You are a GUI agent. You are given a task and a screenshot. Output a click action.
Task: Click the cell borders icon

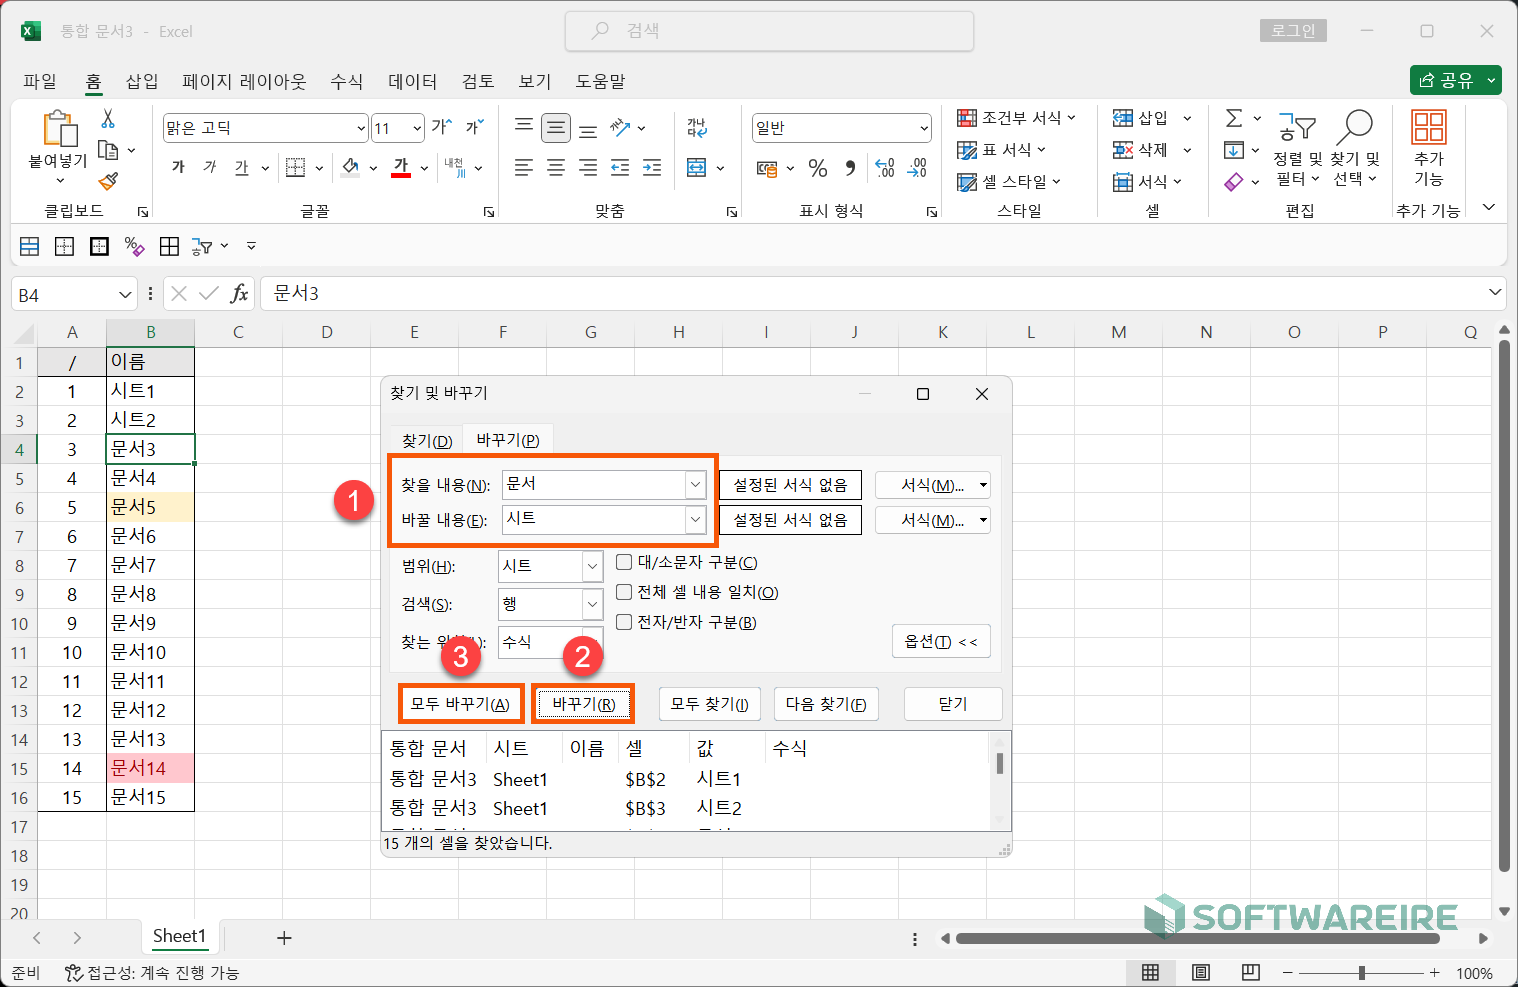(x=295, y=167)
